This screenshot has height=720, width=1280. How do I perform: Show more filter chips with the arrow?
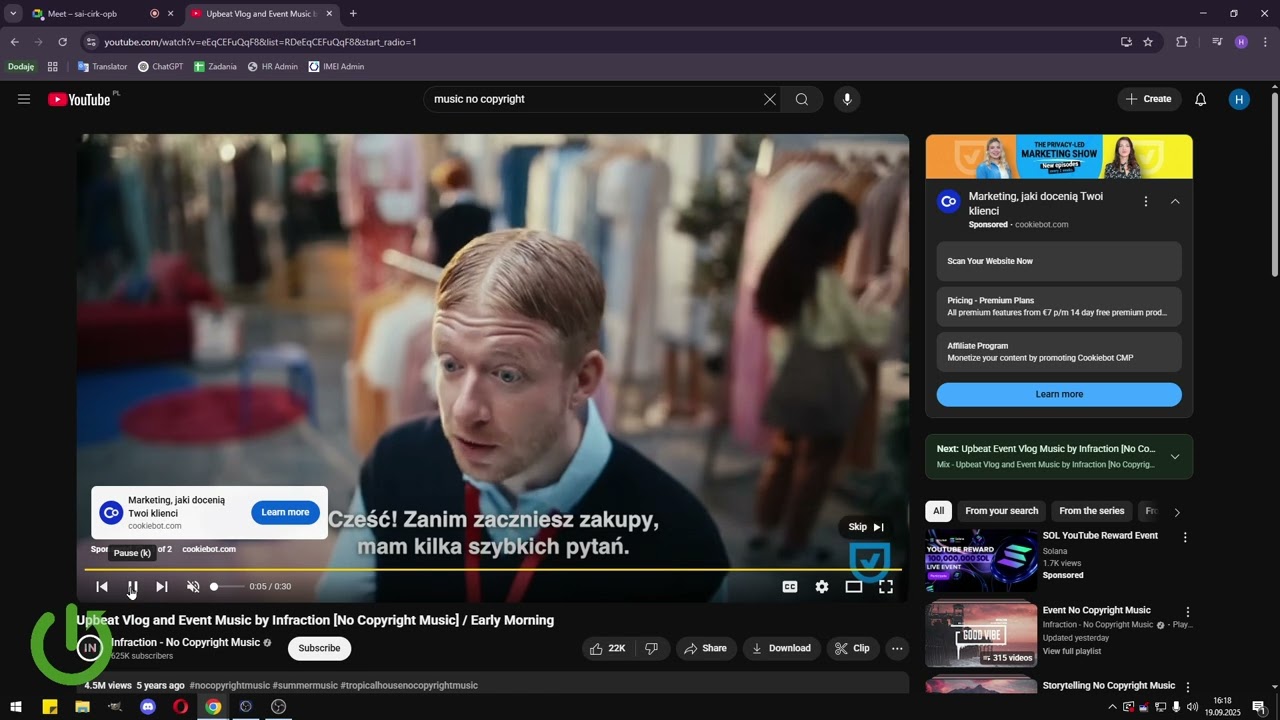(x=1177, y=512)
